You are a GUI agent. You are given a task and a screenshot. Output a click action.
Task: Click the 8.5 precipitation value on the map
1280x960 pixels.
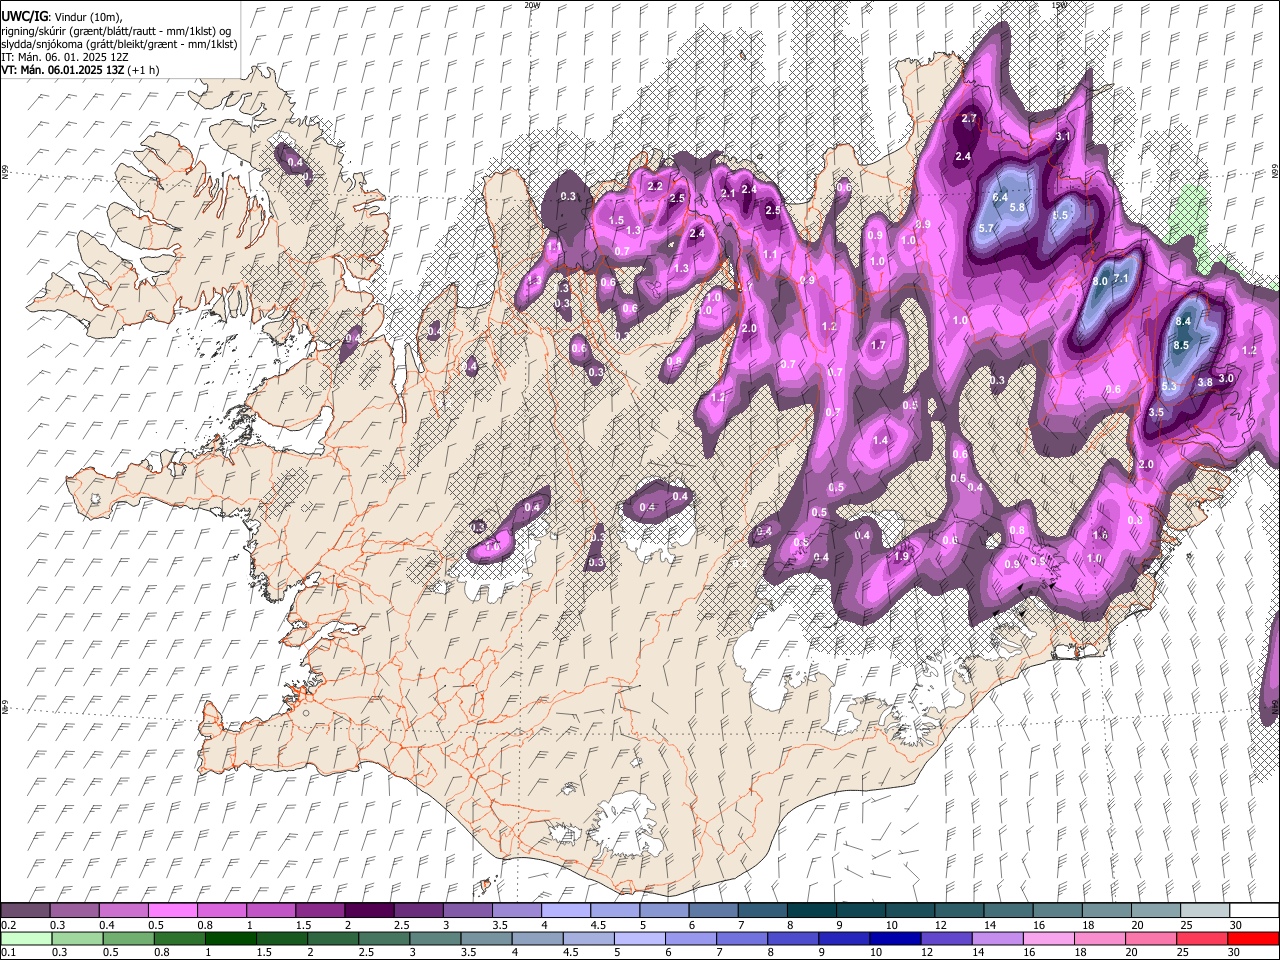[x=1181, y=345]
